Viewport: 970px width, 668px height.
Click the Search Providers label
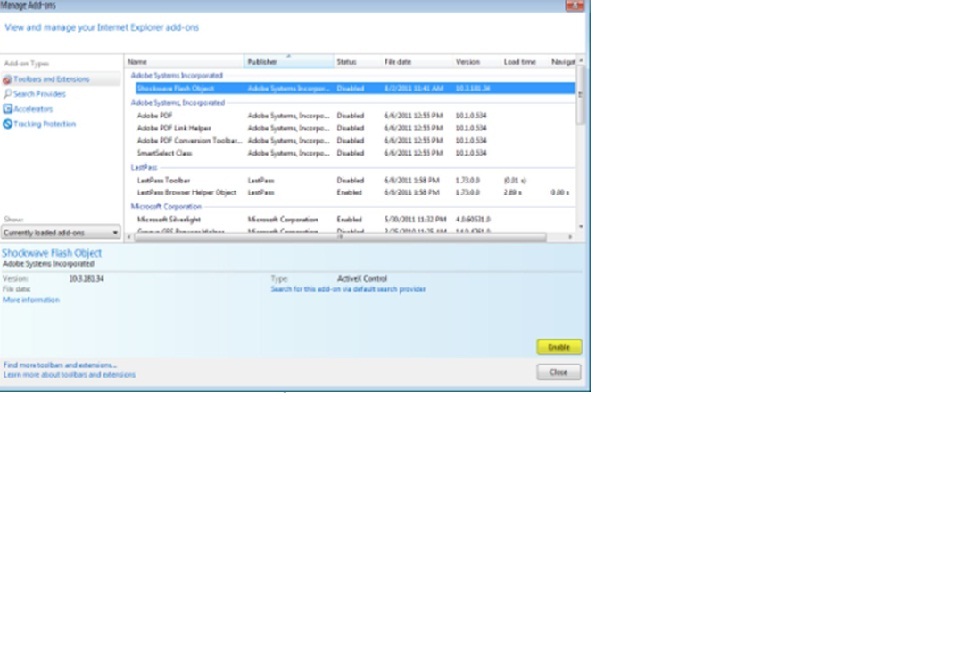pyautogui.click(x=39, y=94)
